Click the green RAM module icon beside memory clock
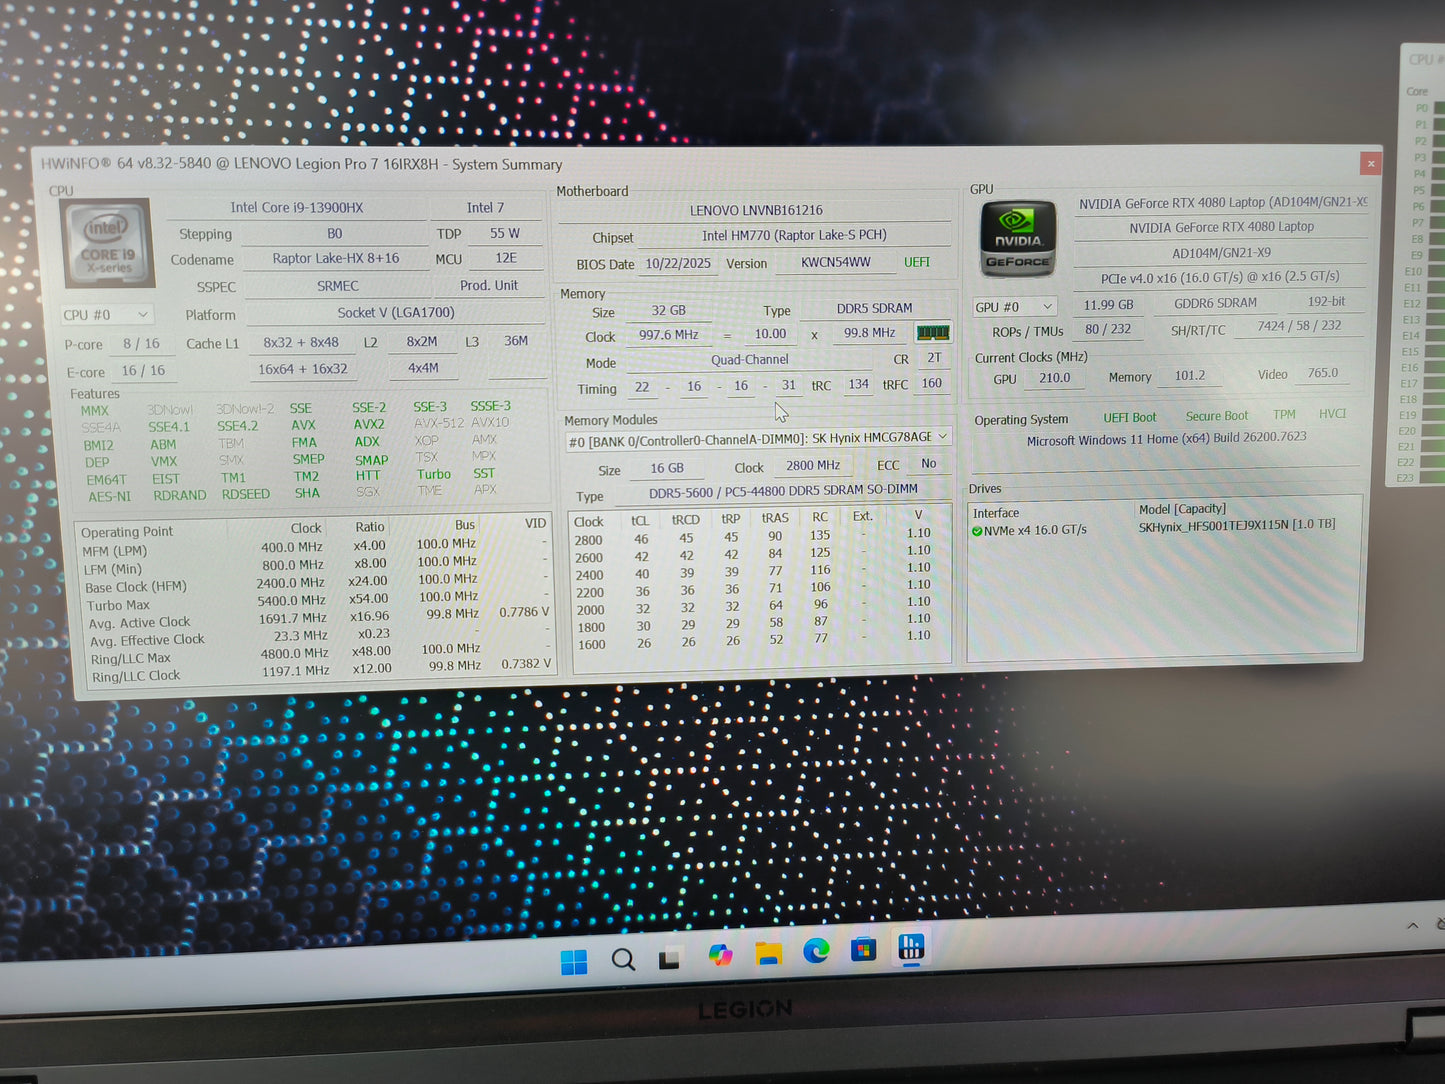1445x1084 pixels. tap(933, 332)
